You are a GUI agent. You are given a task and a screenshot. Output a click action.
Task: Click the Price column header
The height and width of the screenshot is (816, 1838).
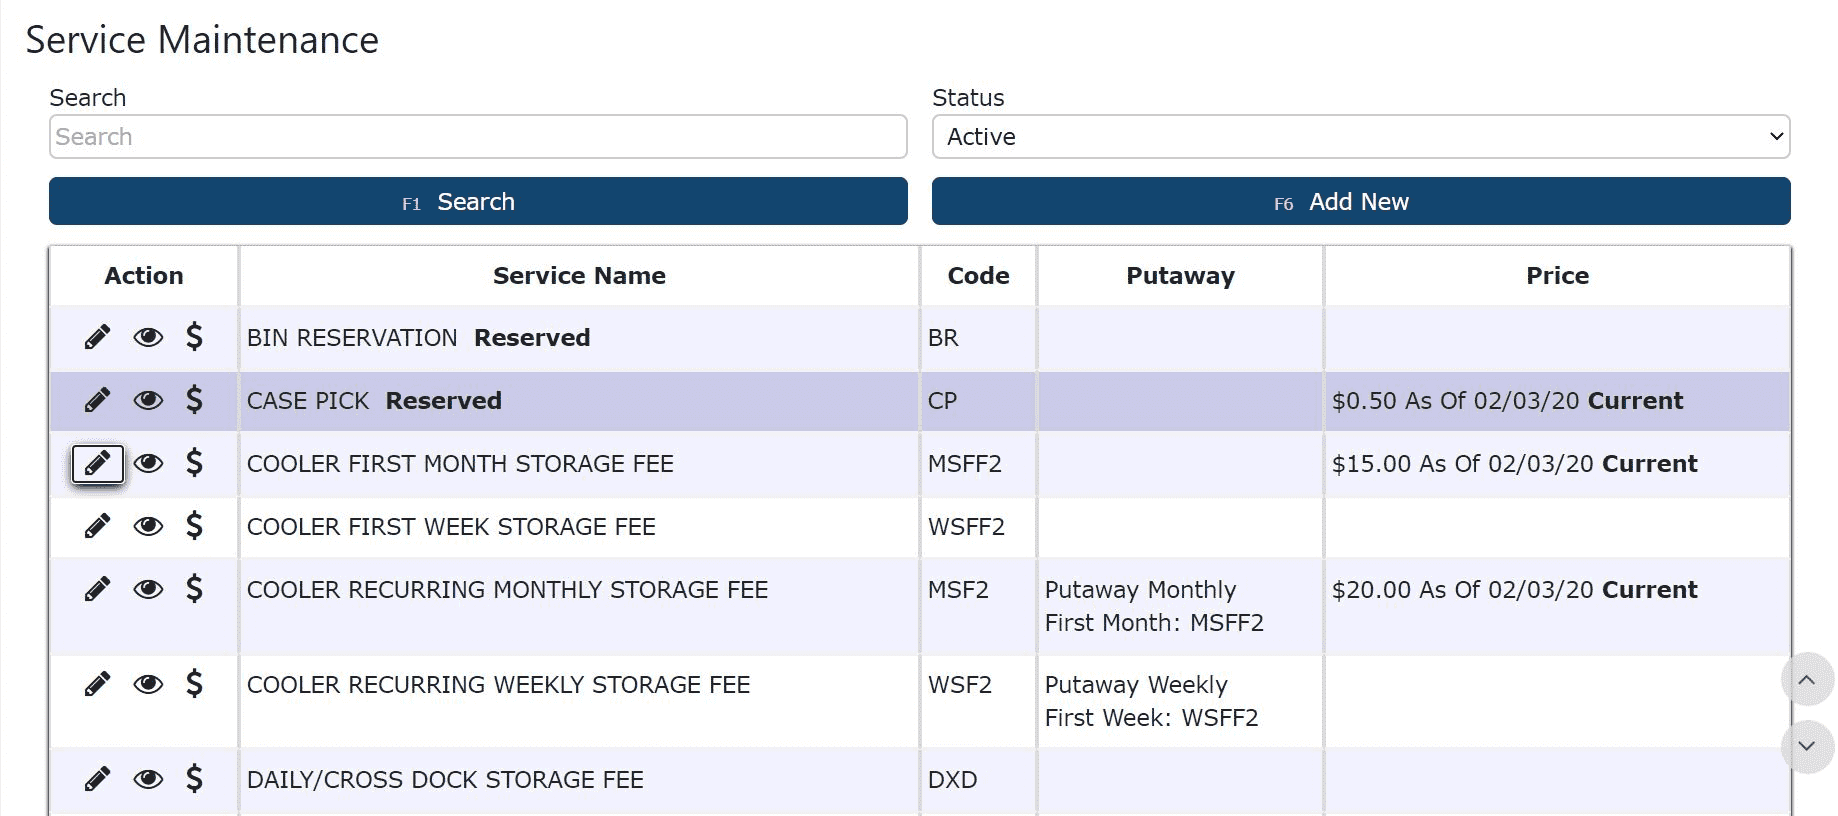(x=1557, y=276)
